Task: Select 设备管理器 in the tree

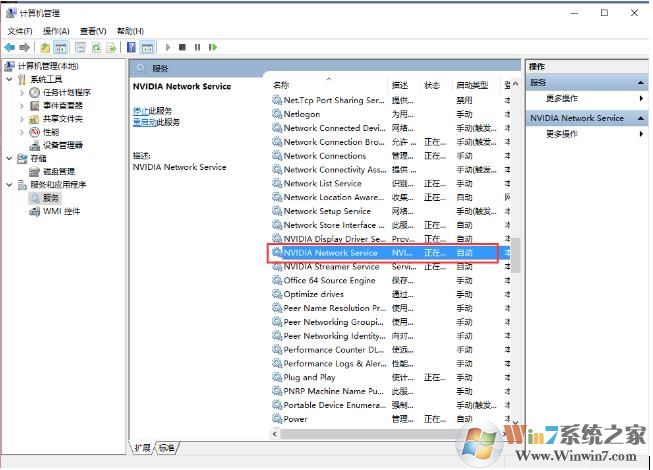Action: [x=62, y=145]
